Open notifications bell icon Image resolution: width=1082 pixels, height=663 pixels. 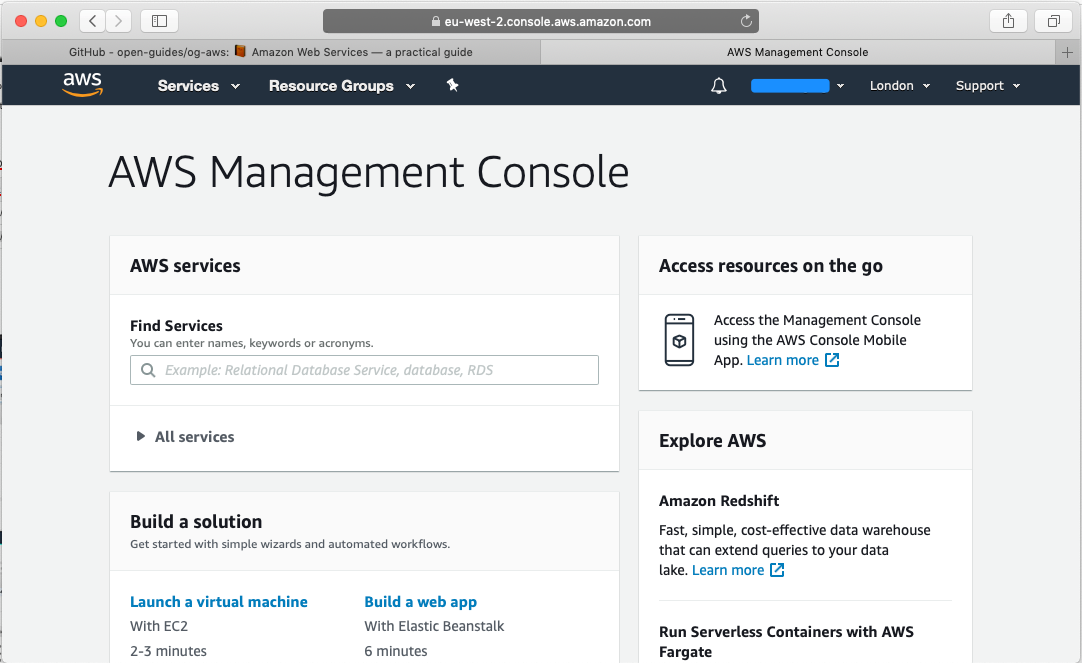pyautogui.click(x=718, y=86)
